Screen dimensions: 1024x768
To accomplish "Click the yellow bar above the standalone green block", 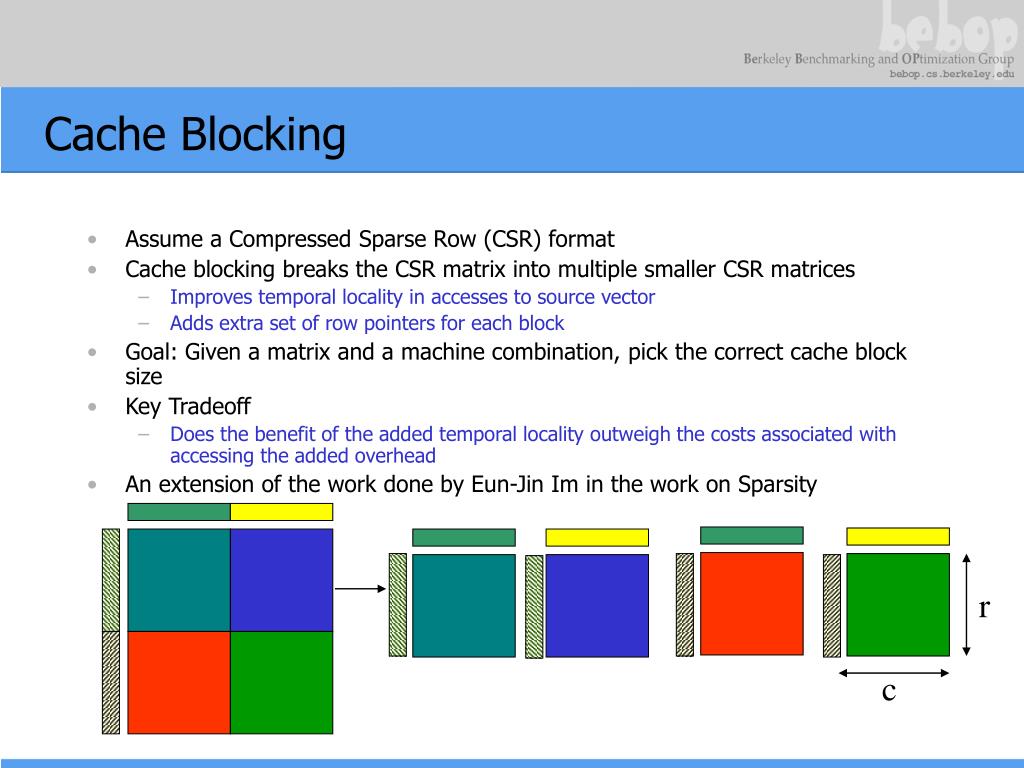I will pos(898,536).
